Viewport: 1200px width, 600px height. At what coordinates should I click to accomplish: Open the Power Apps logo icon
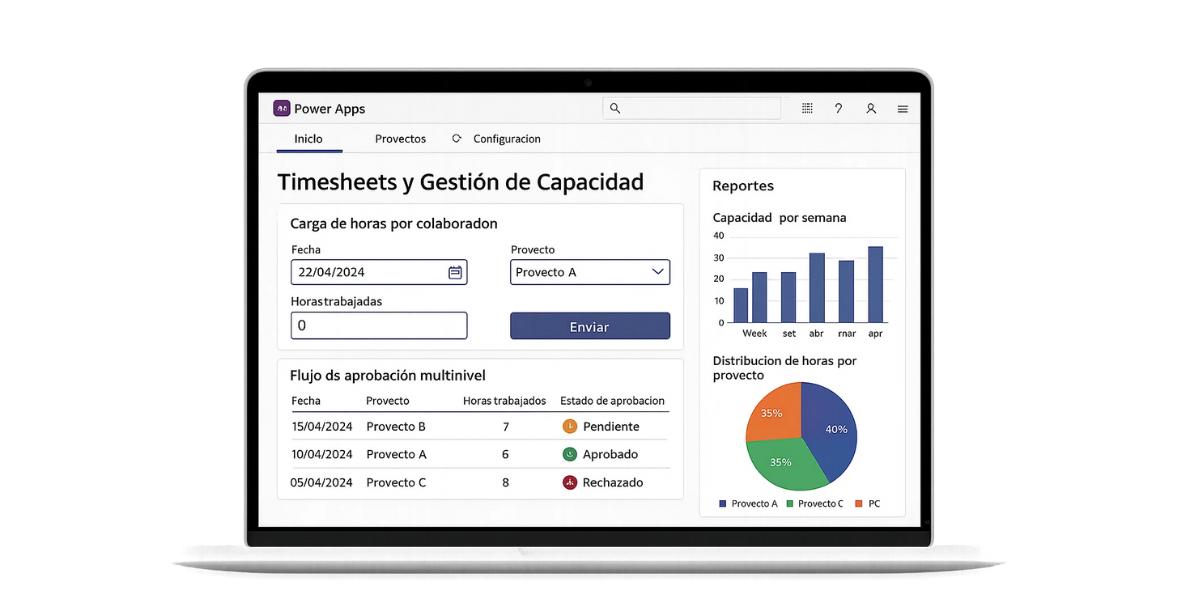[x=283, y=107]
